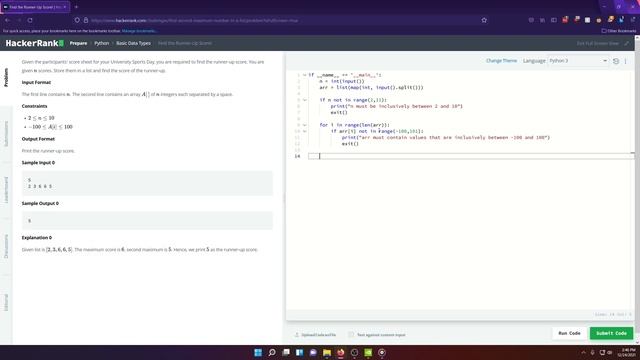
Task: Go to the Python breadcrumb
Action: [x=102, y=43]
